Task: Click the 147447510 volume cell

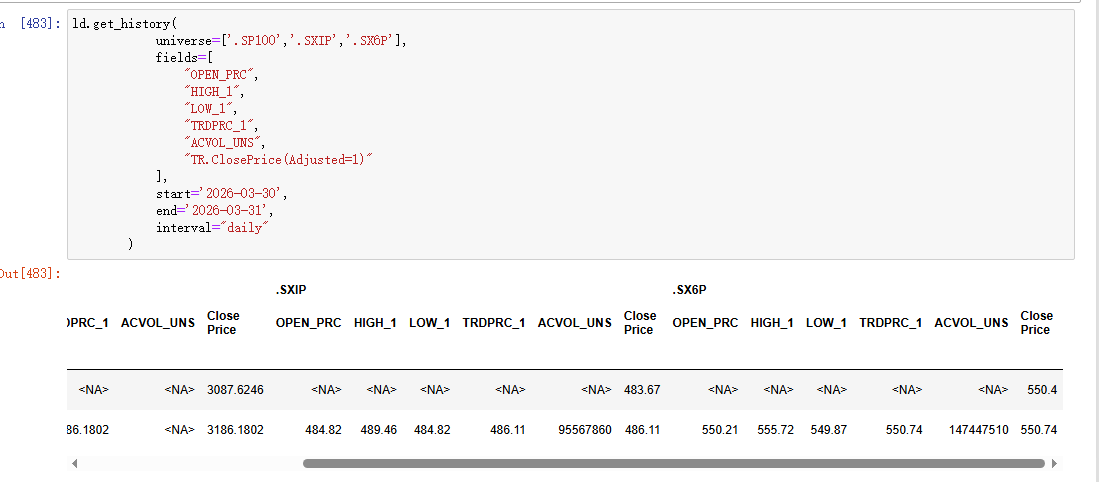Action: click(976, 430)
